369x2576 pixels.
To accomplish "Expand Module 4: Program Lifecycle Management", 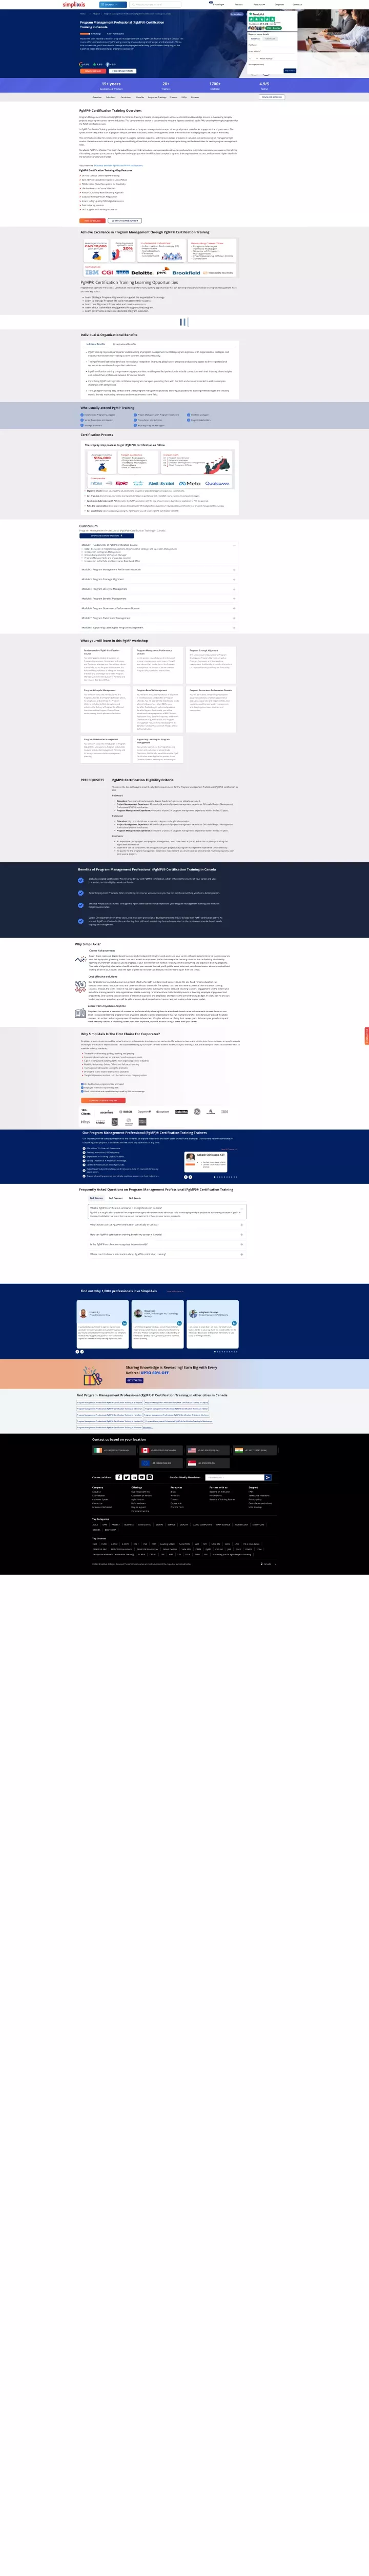I will point(159,589).
